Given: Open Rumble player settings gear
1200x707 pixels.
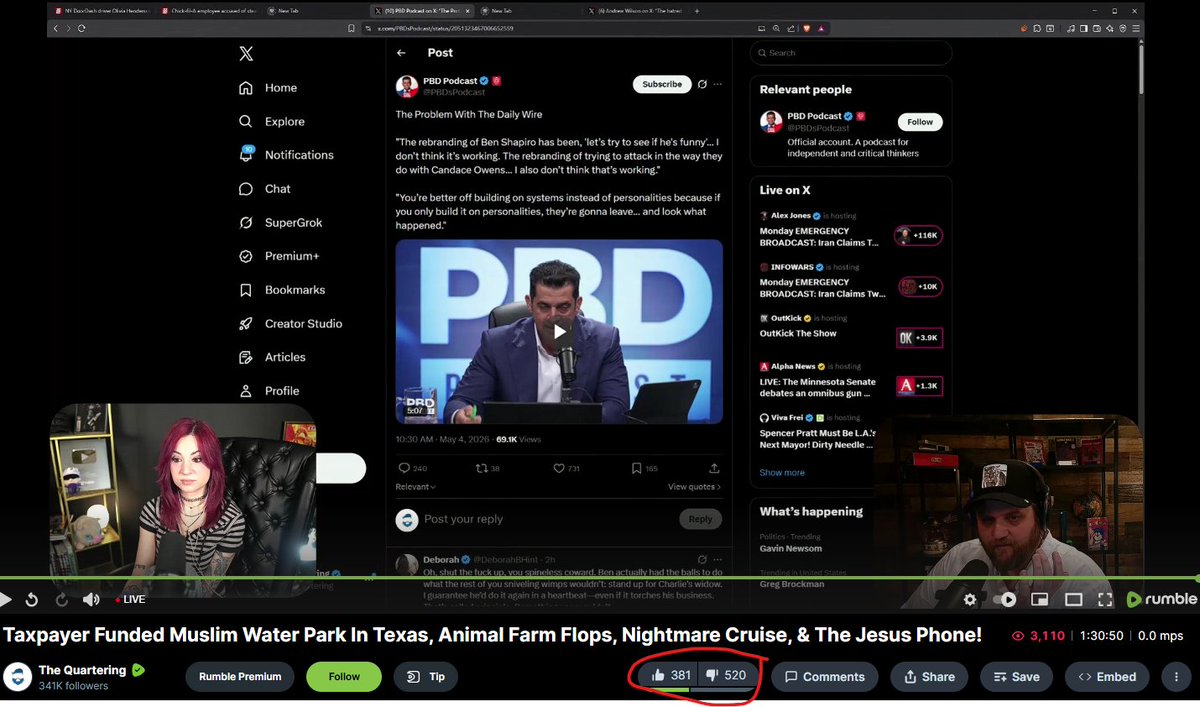Looking at the screenshot, I should [x=970, y=599].
